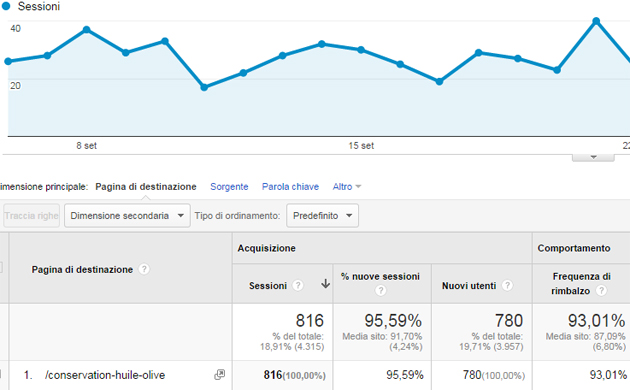Screen dimensions: 630x390
Task: Open help icon under % nuove sessioni
Action: click(380, 290)
